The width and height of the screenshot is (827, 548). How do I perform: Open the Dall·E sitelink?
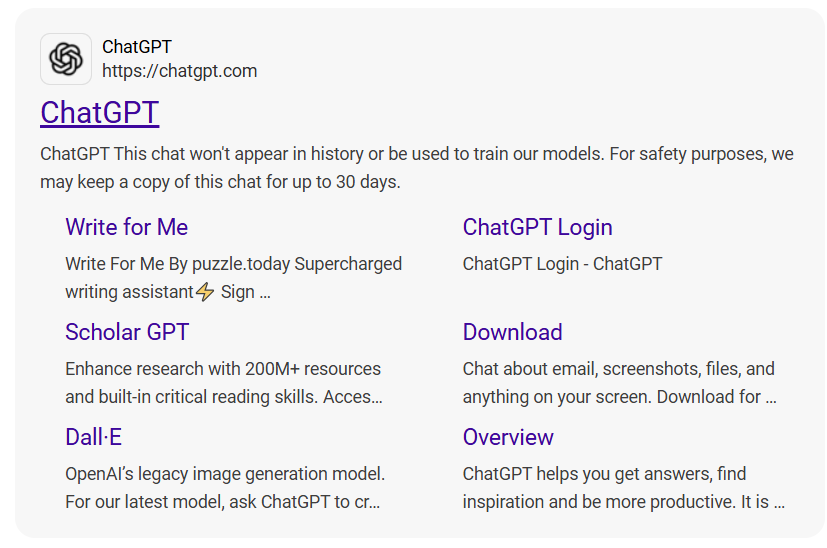tap(93, 437)
